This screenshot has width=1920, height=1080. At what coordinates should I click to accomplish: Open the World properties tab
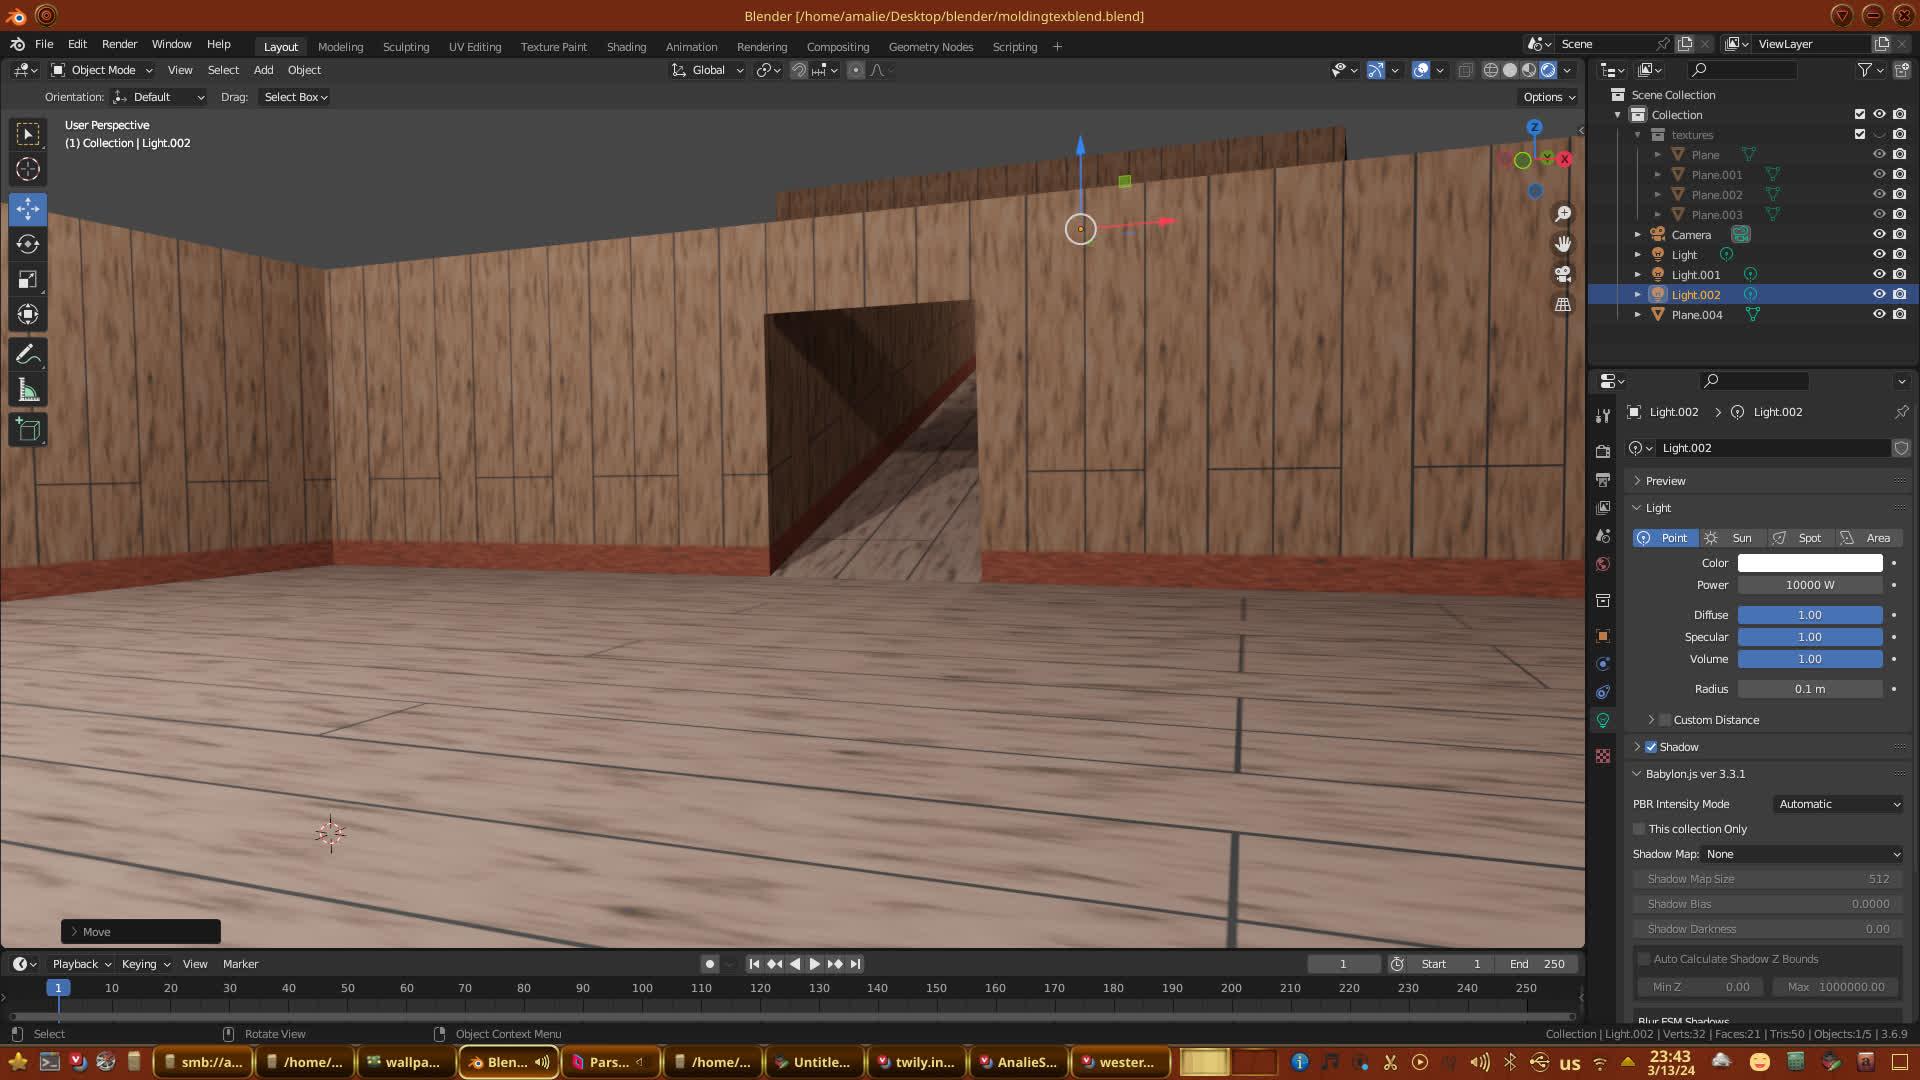(x=1603, y=564)
